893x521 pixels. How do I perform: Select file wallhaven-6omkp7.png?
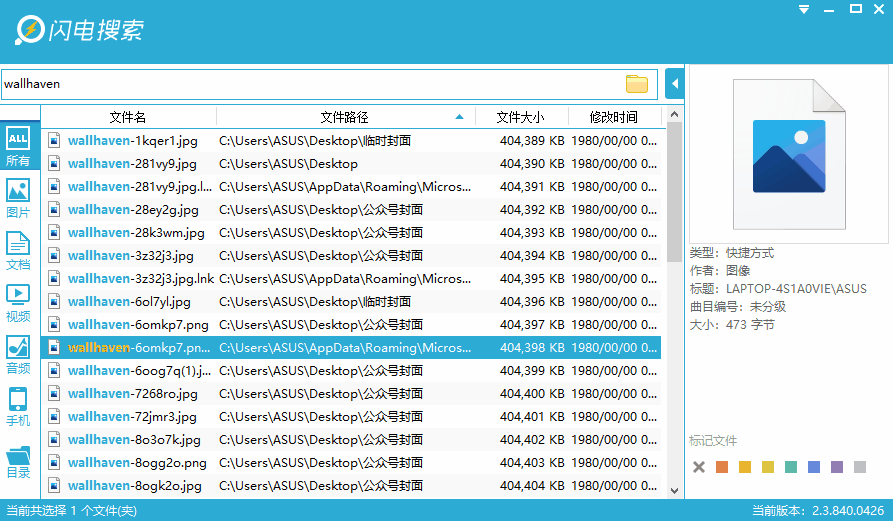click(351, 325)
